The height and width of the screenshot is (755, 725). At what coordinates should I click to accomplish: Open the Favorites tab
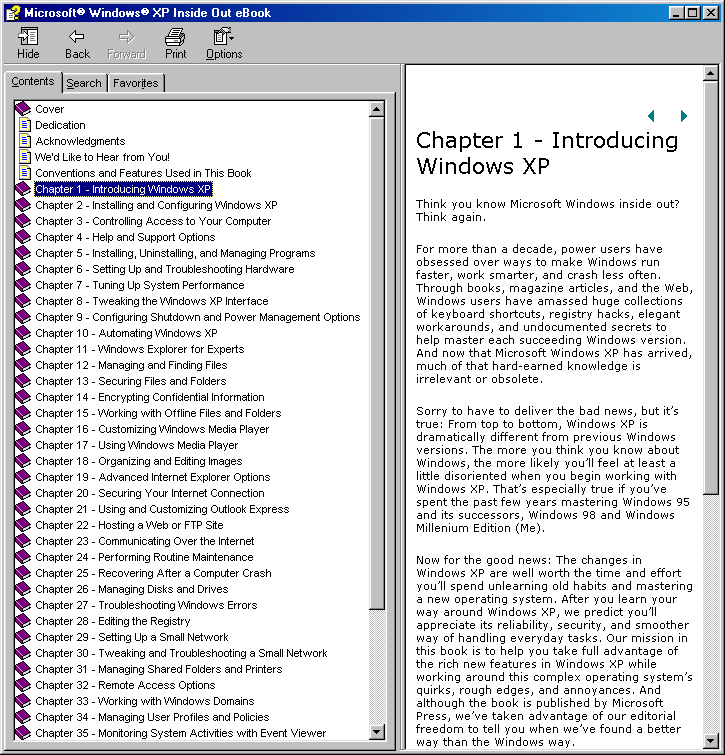[x=136, y=83]
